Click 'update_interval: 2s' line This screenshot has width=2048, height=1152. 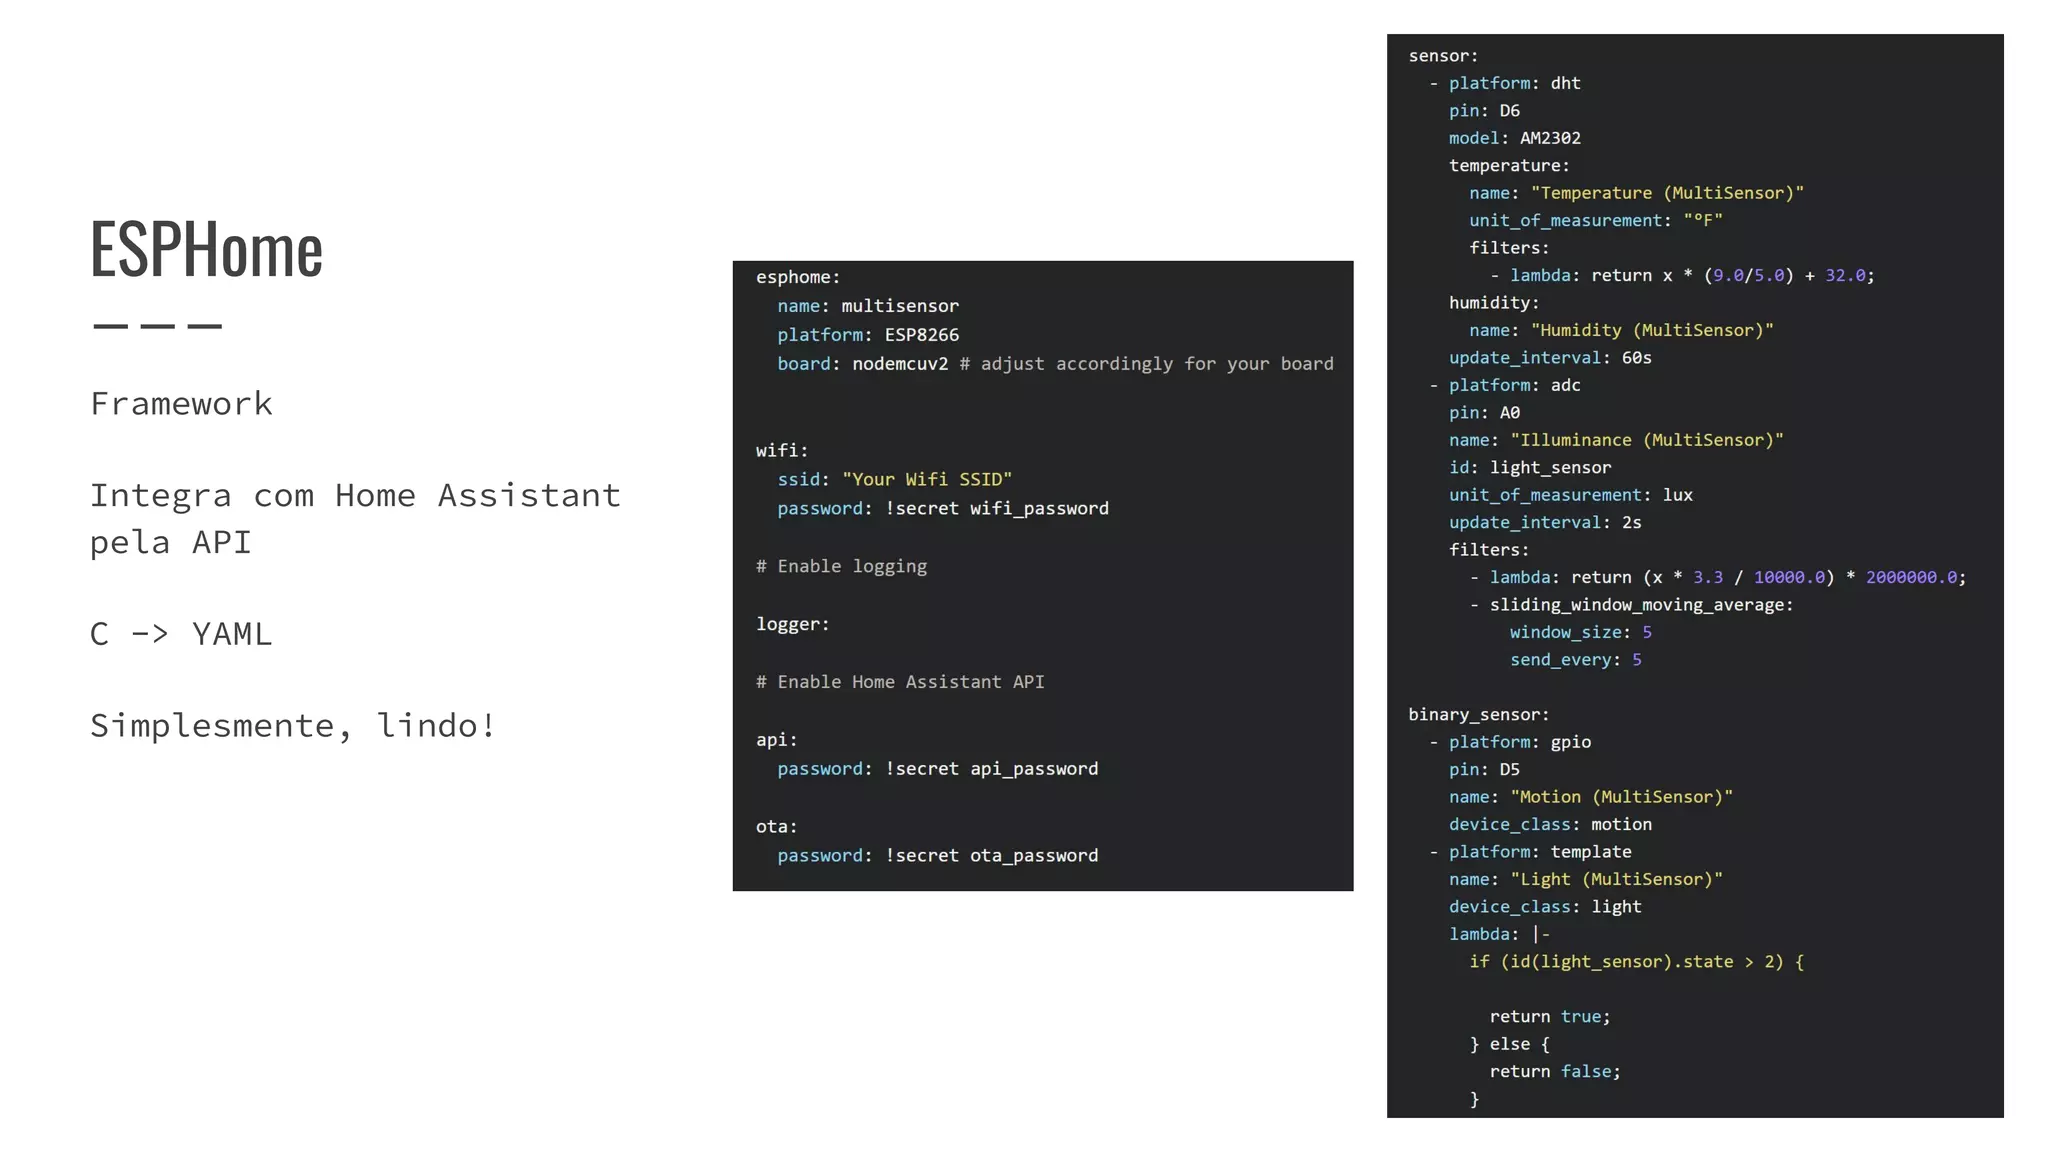click(x=1545, y=523)
